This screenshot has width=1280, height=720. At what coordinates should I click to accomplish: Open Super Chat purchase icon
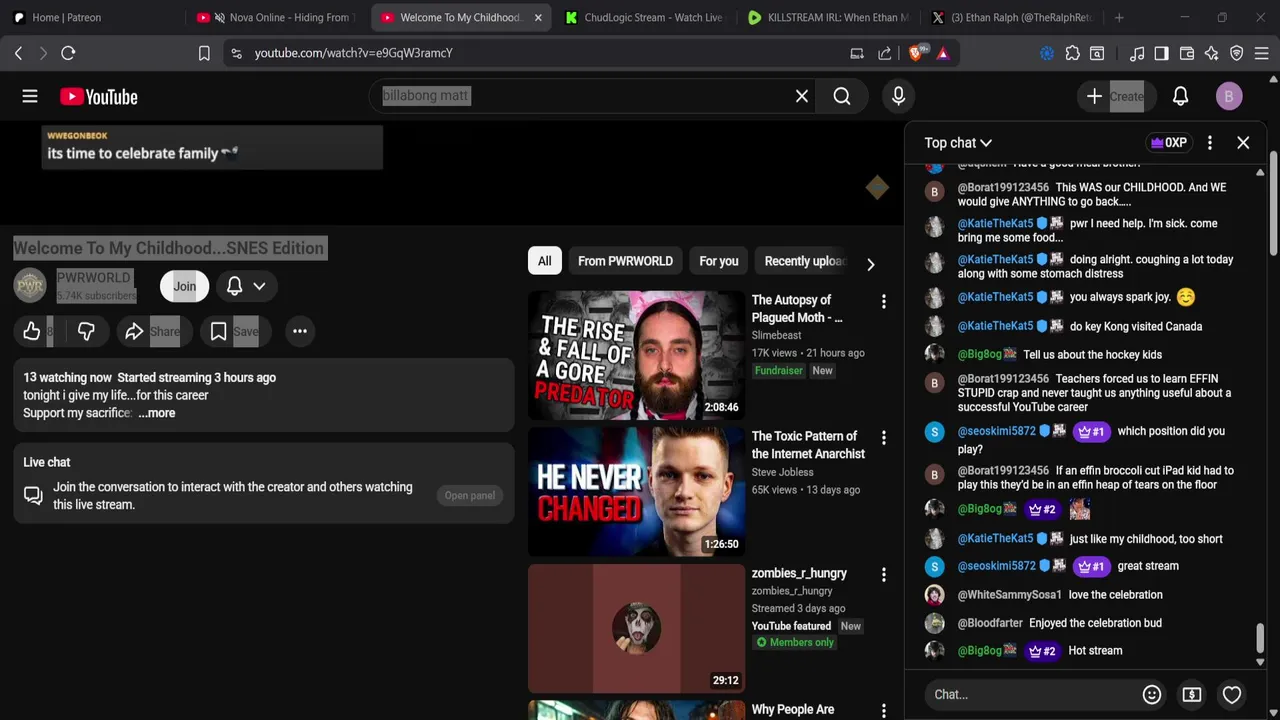[1191, 694]
